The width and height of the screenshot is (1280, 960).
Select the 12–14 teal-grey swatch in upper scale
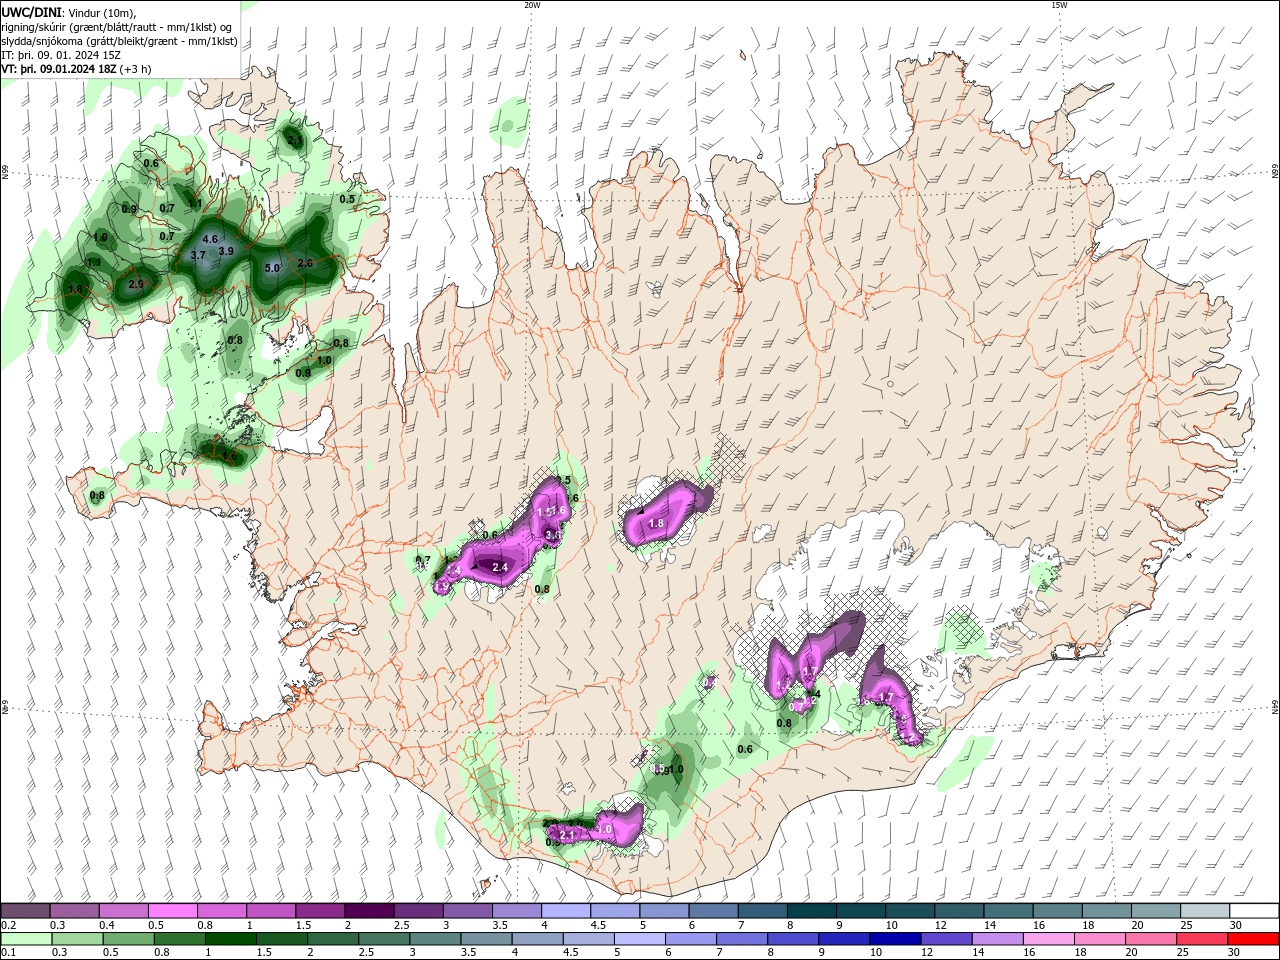pyautogui.click(x=959, y=911)
